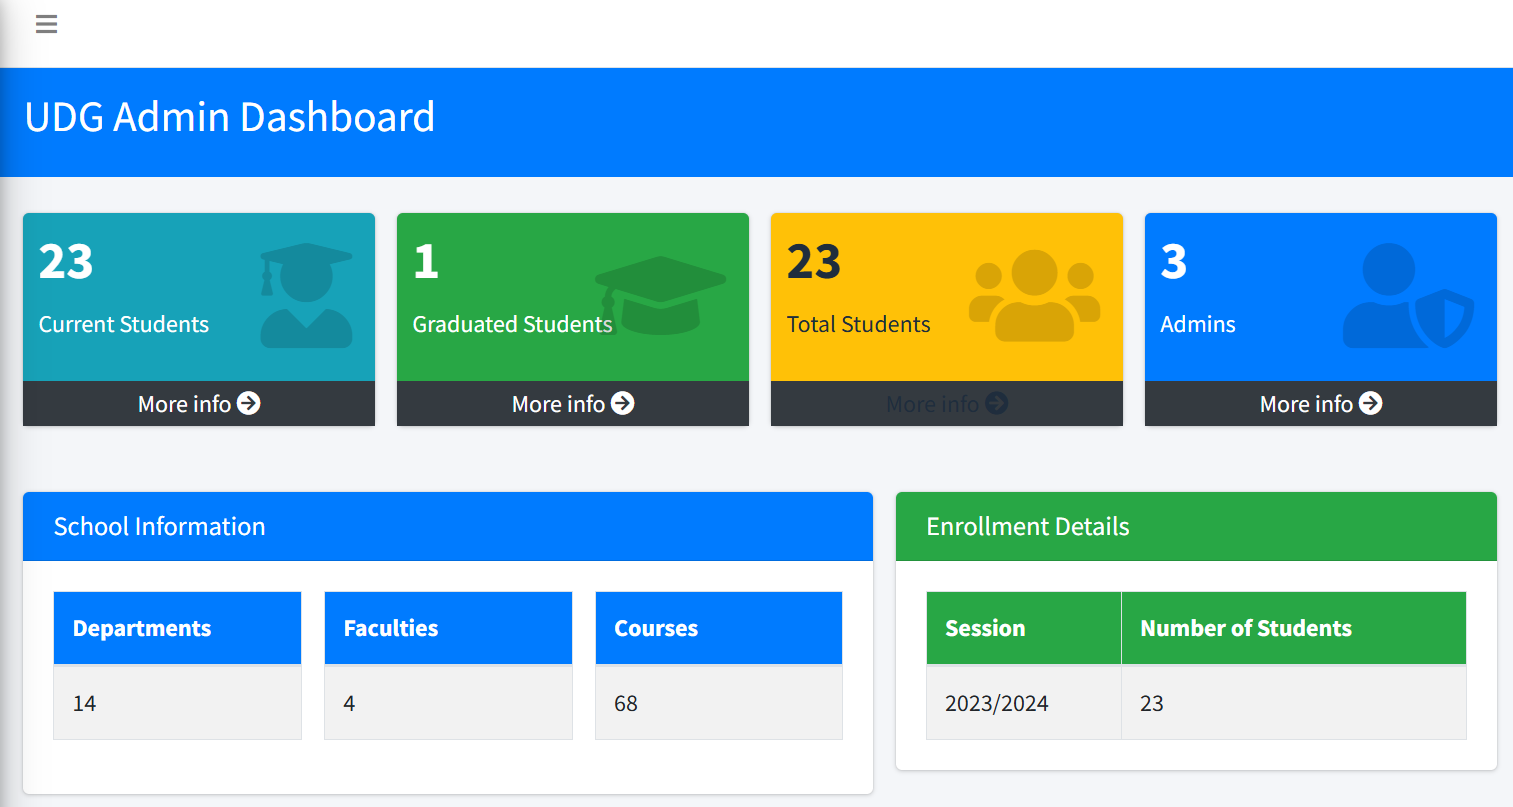Click the Total Students More info link

(946, 404)
